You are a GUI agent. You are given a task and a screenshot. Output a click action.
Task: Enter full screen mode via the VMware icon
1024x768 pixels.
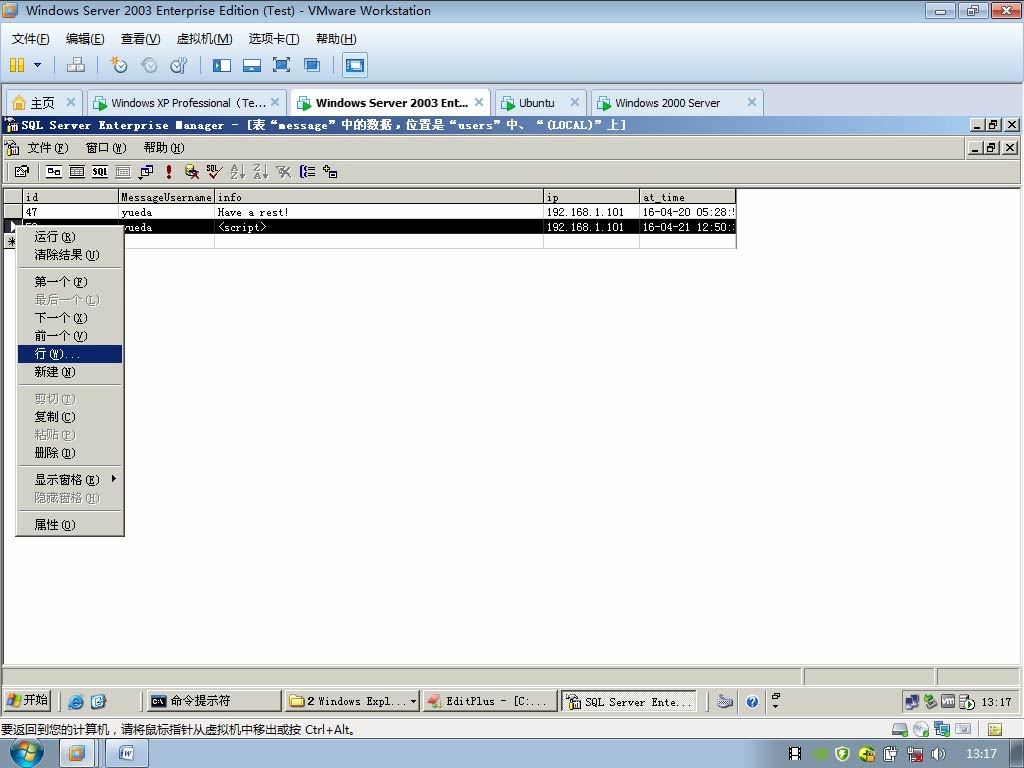pos(281,65)
